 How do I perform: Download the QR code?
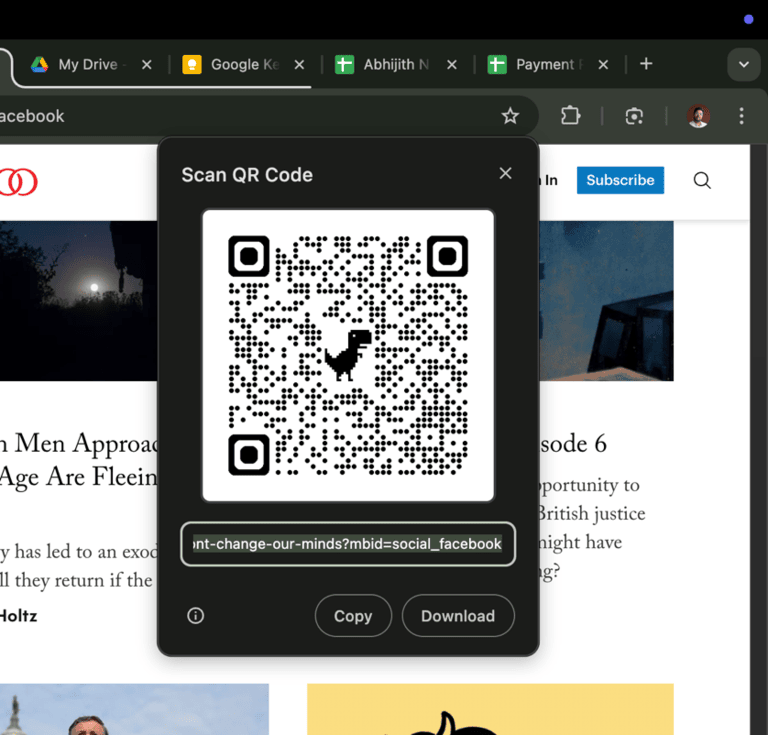coord(458,616)
